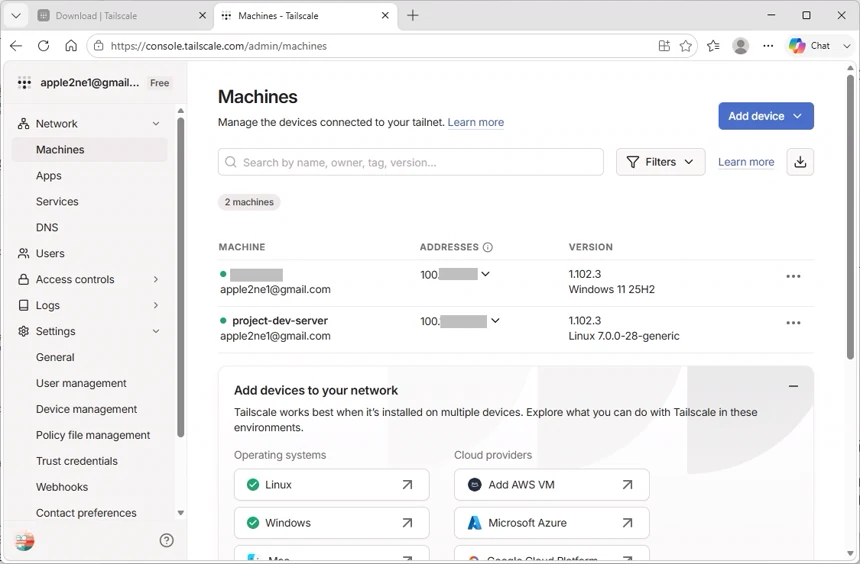Screen dimensions: 860x564
Task: Click the search by name input field
Action: click(411, 162)
